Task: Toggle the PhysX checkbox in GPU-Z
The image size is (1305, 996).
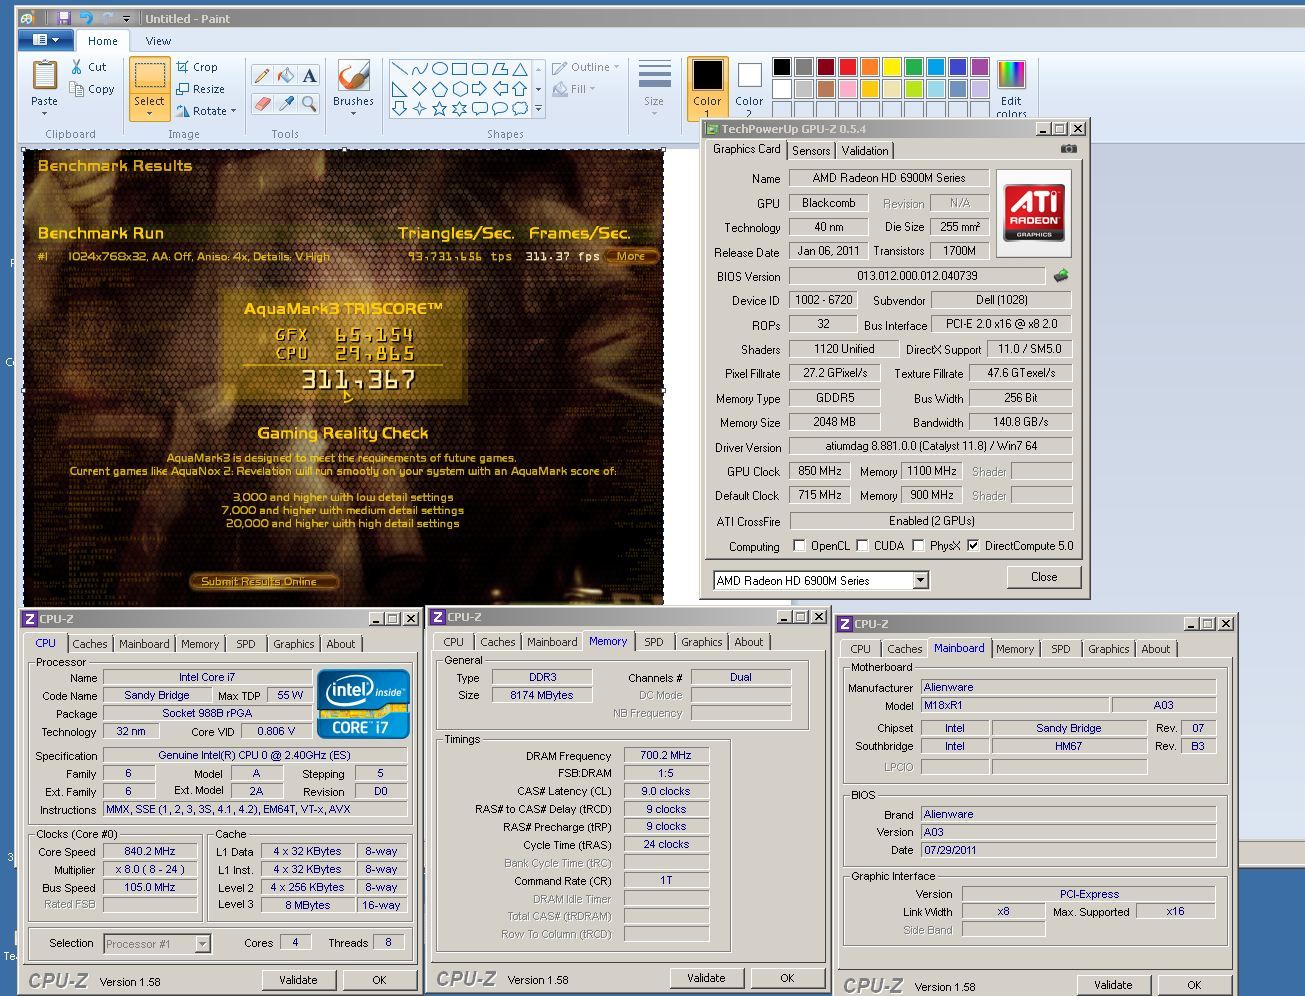Action: 918,546
